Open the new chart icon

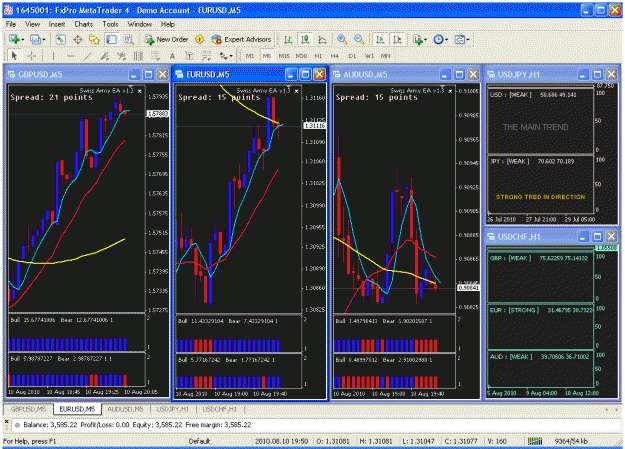coord(14,39)
